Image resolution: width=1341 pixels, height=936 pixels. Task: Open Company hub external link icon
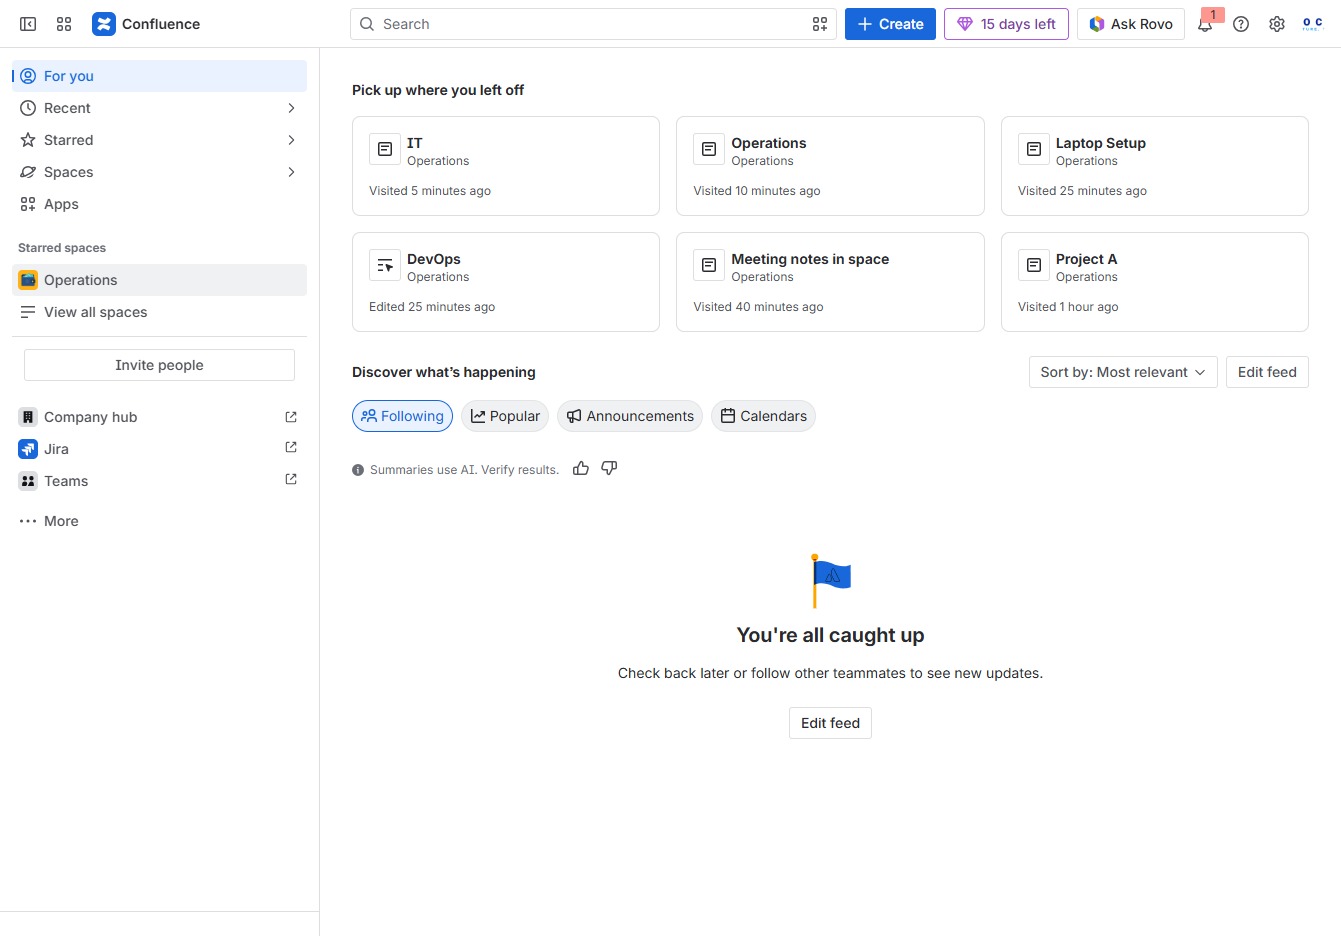coord(291,416)
